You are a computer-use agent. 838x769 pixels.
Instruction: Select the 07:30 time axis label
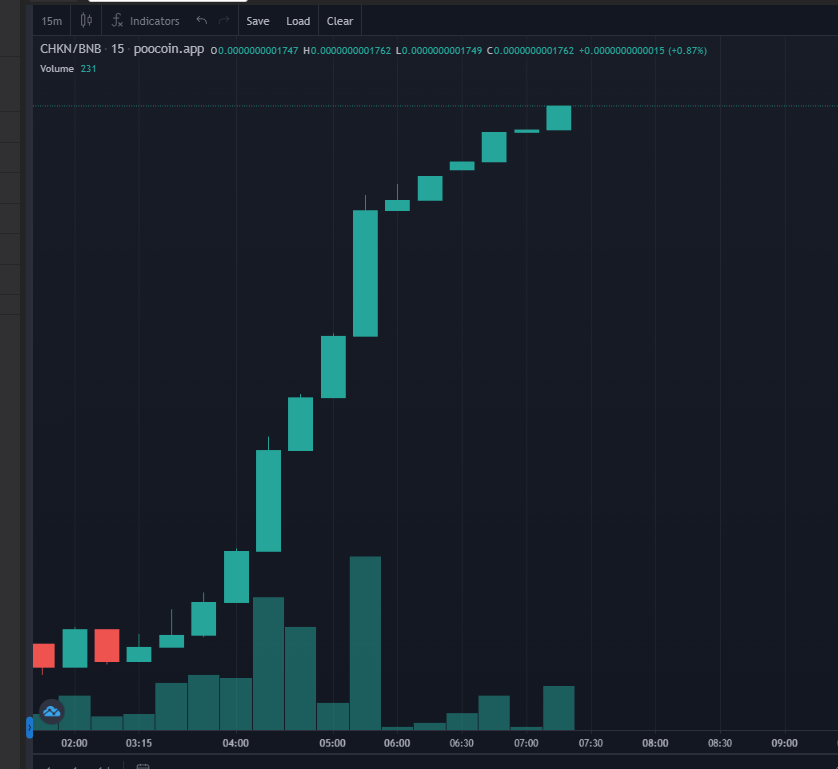coord(591,743)
